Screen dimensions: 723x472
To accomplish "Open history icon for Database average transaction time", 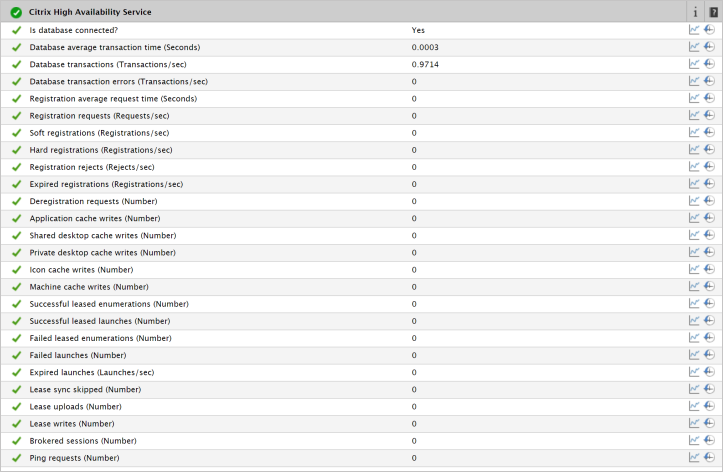I will [709, 47].
